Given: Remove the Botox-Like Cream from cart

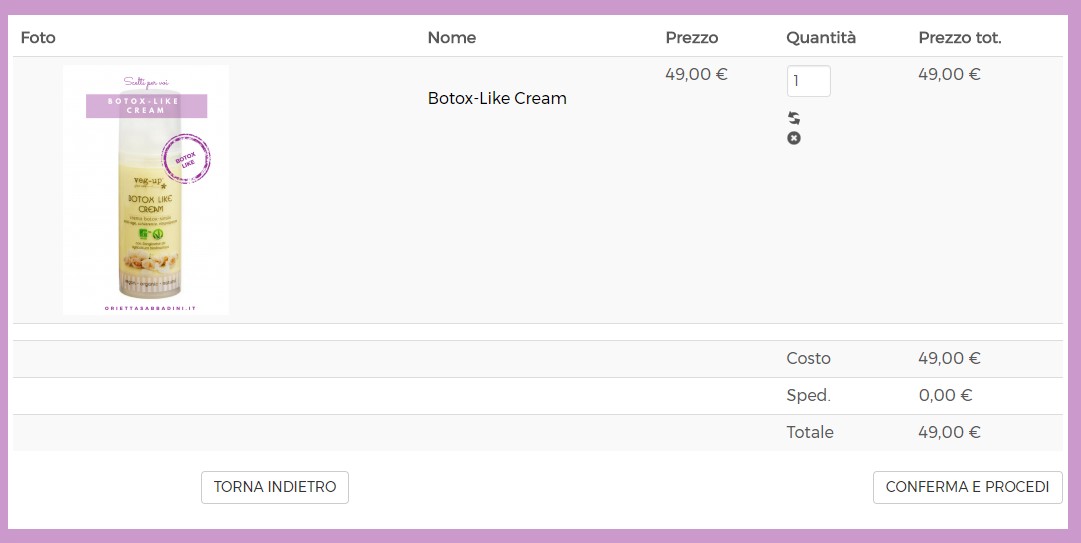Looking at the screenshot, I should point(794,138).
